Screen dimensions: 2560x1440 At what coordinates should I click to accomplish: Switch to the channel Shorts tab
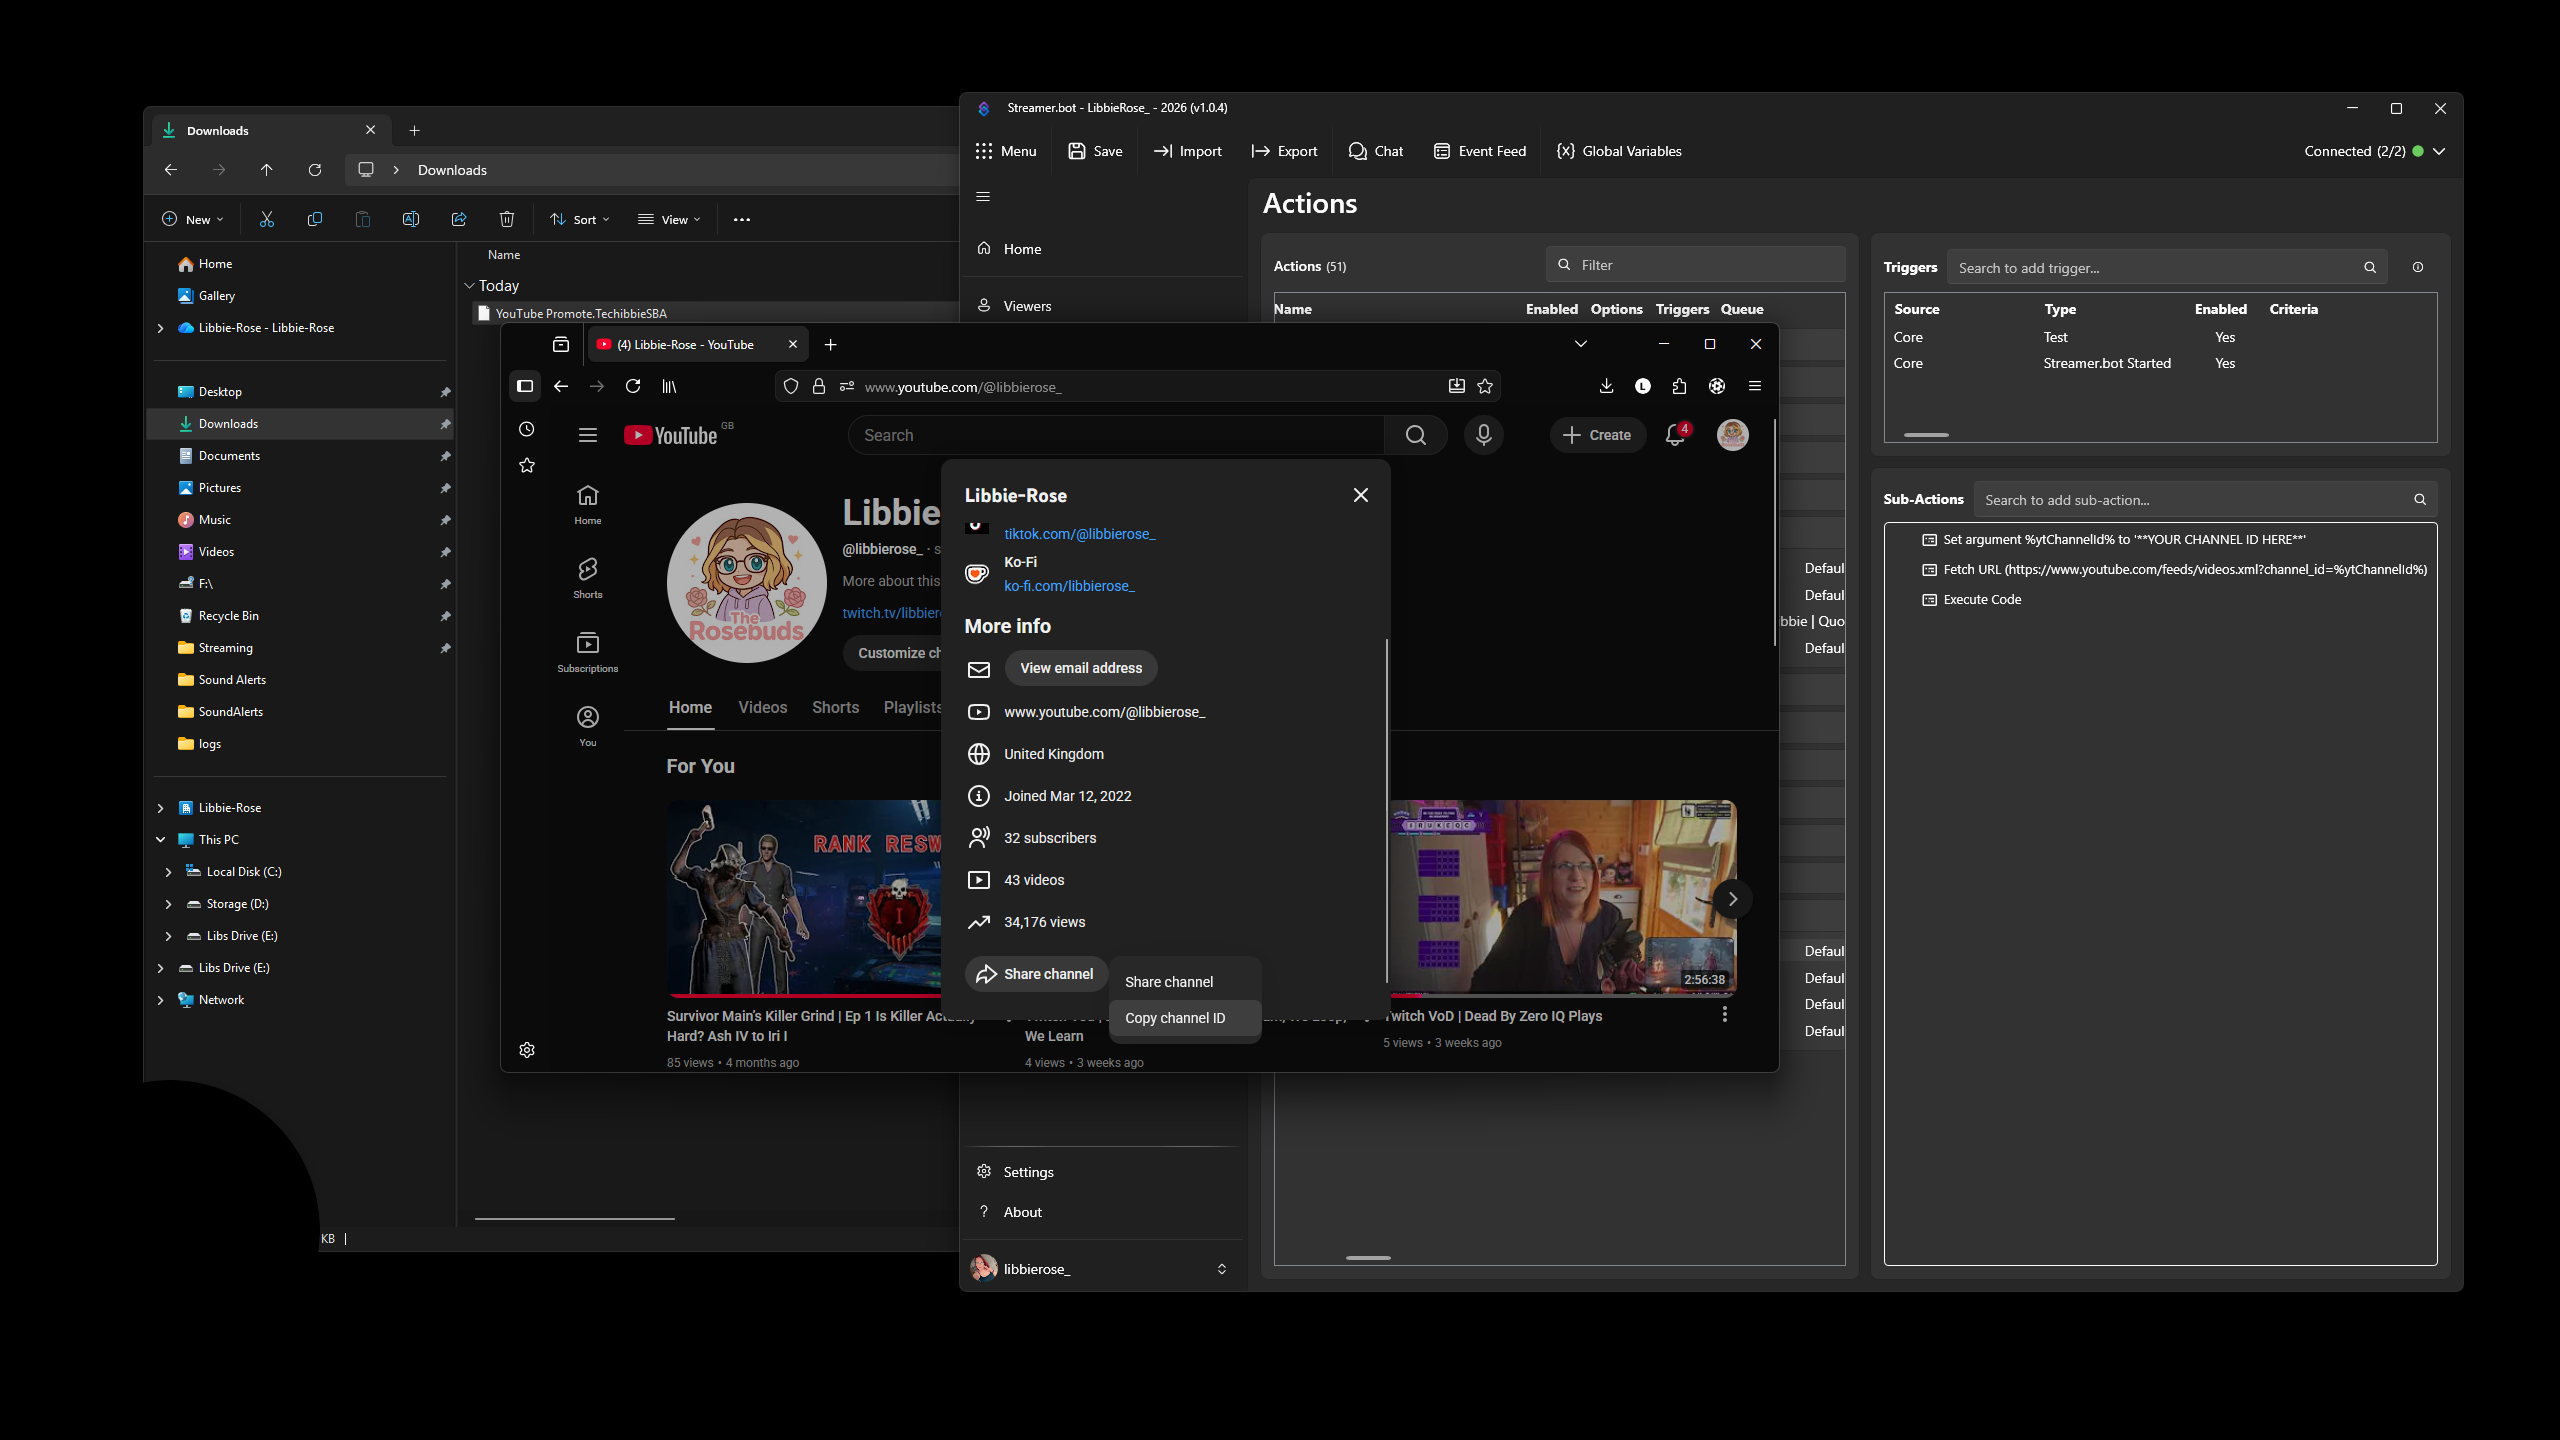click(836, 707)
